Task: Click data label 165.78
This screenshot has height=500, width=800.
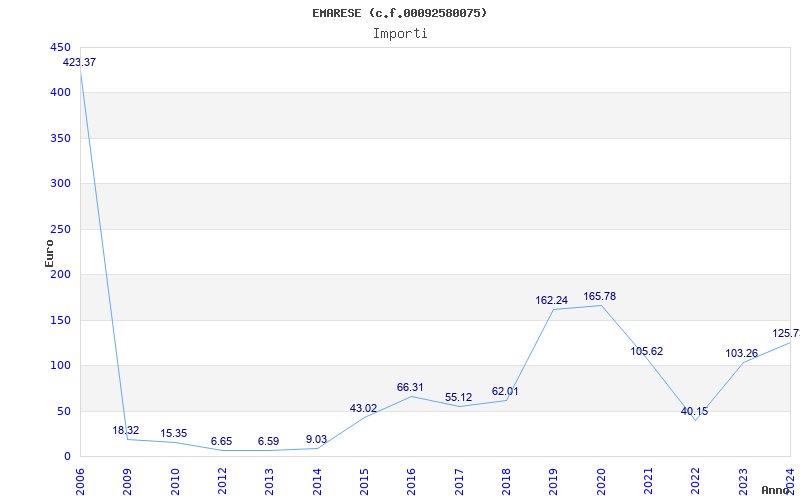Action: pyautogui.click(x=599, y=296)
